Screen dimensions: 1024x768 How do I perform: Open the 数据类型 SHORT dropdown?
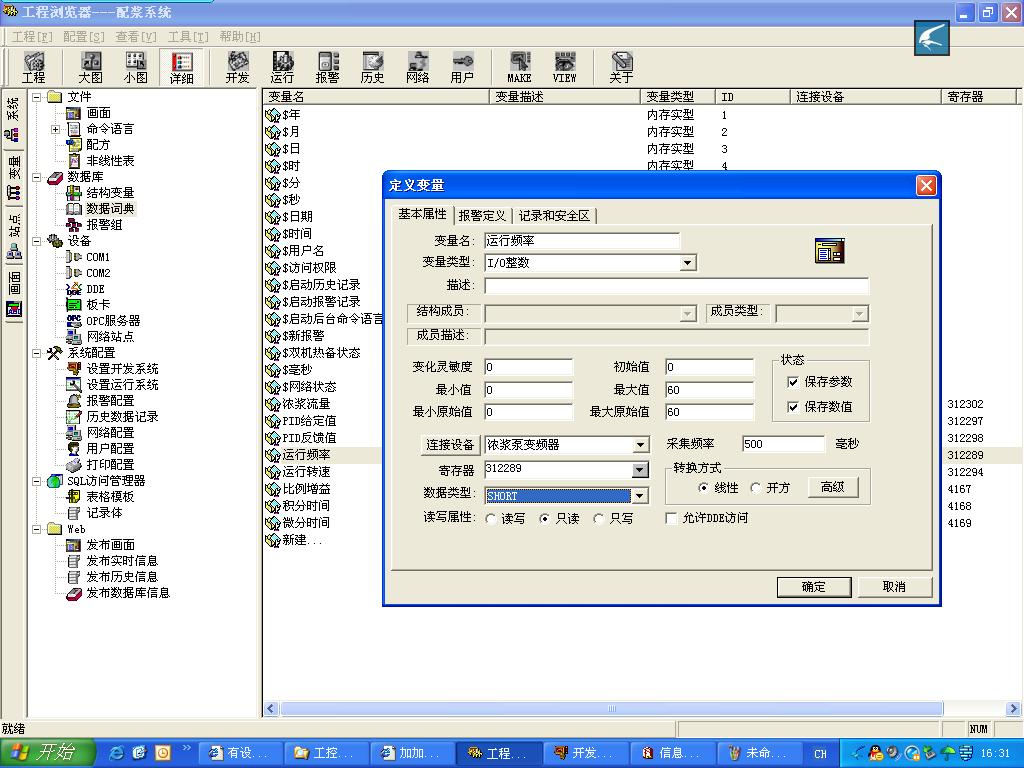(x=640, y=496)
